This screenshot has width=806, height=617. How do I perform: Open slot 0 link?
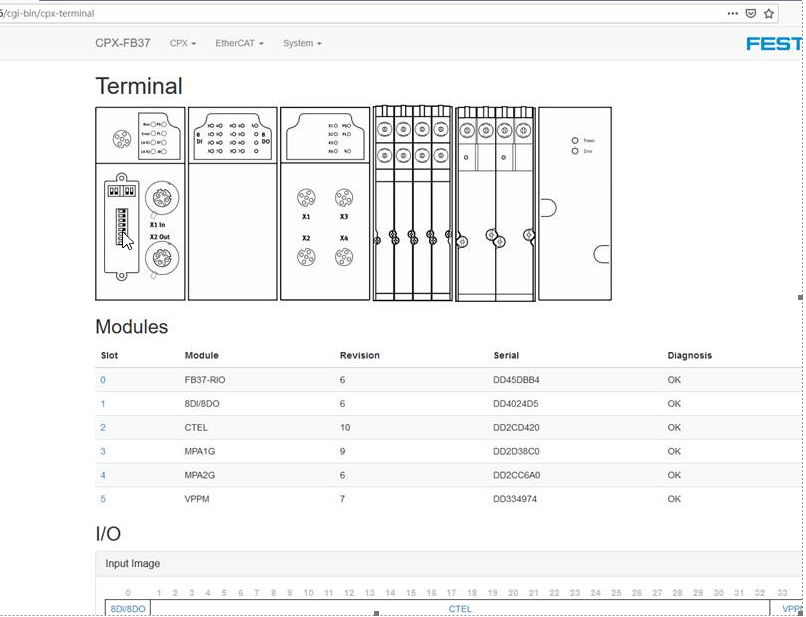[x=103, y=380]
